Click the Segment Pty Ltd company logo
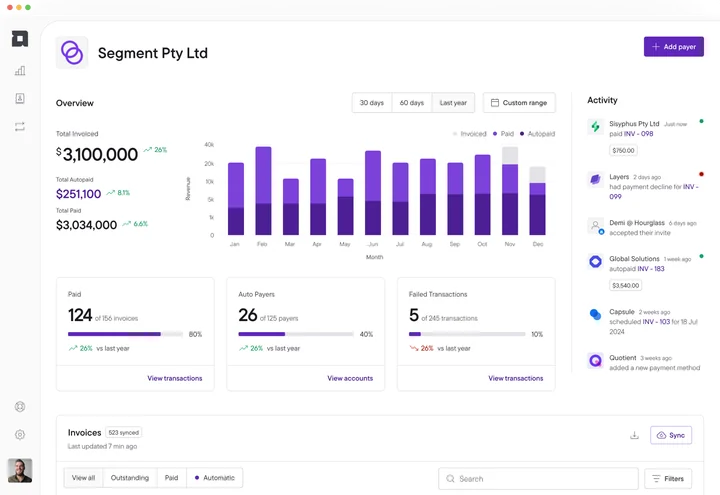This screenshot has width=720, height=495. click(72, 53)
